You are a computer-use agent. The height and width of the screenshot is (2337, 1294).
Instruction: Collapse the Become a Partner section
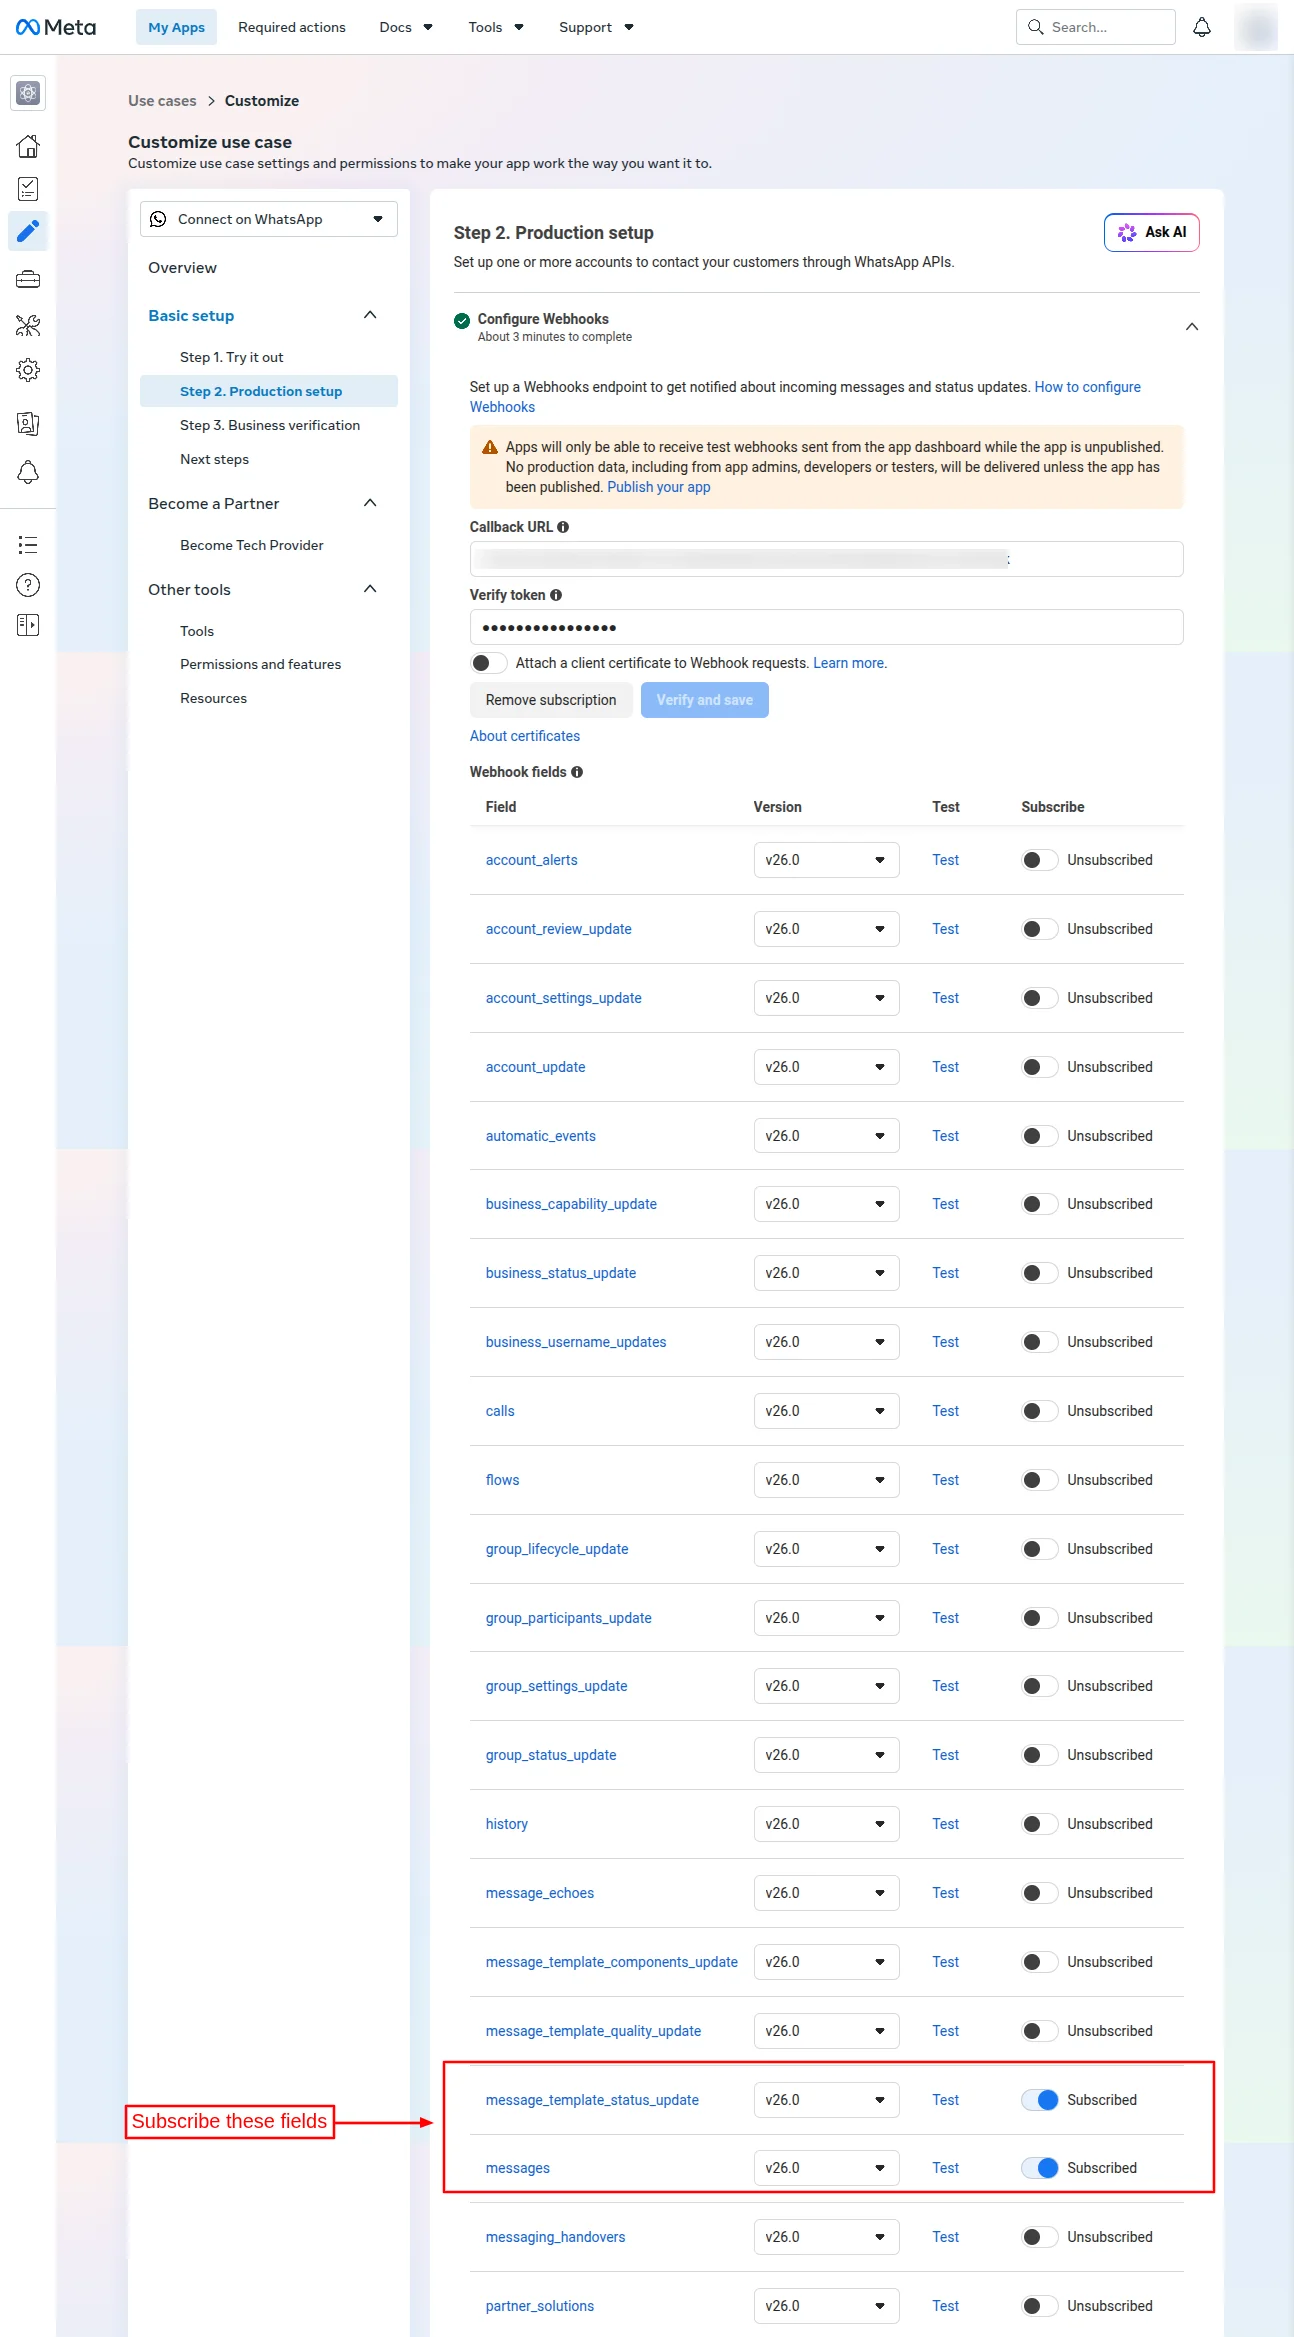[x=370, y=503]
